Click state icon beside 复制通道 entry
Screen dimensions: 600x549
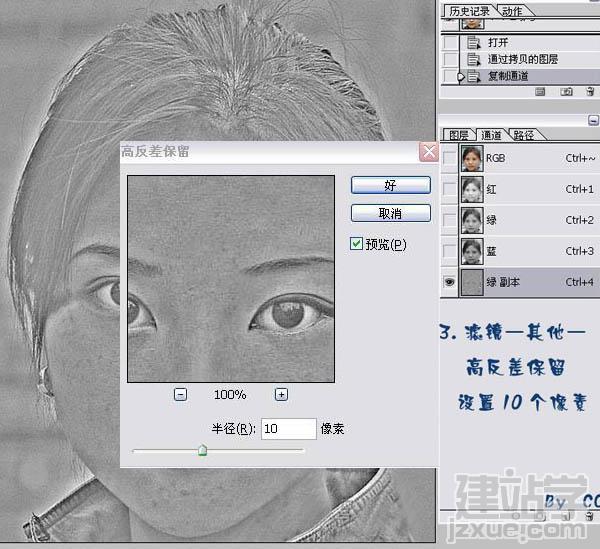pyautogui.click(x=474, y=76)
